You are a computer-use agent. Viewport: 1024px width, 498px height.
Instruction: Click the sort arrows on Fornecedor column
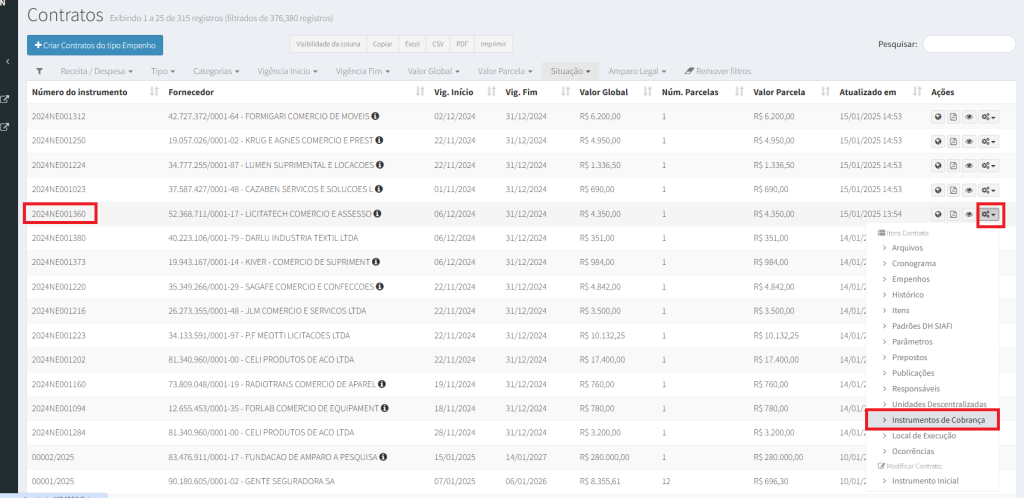point(420,92)
